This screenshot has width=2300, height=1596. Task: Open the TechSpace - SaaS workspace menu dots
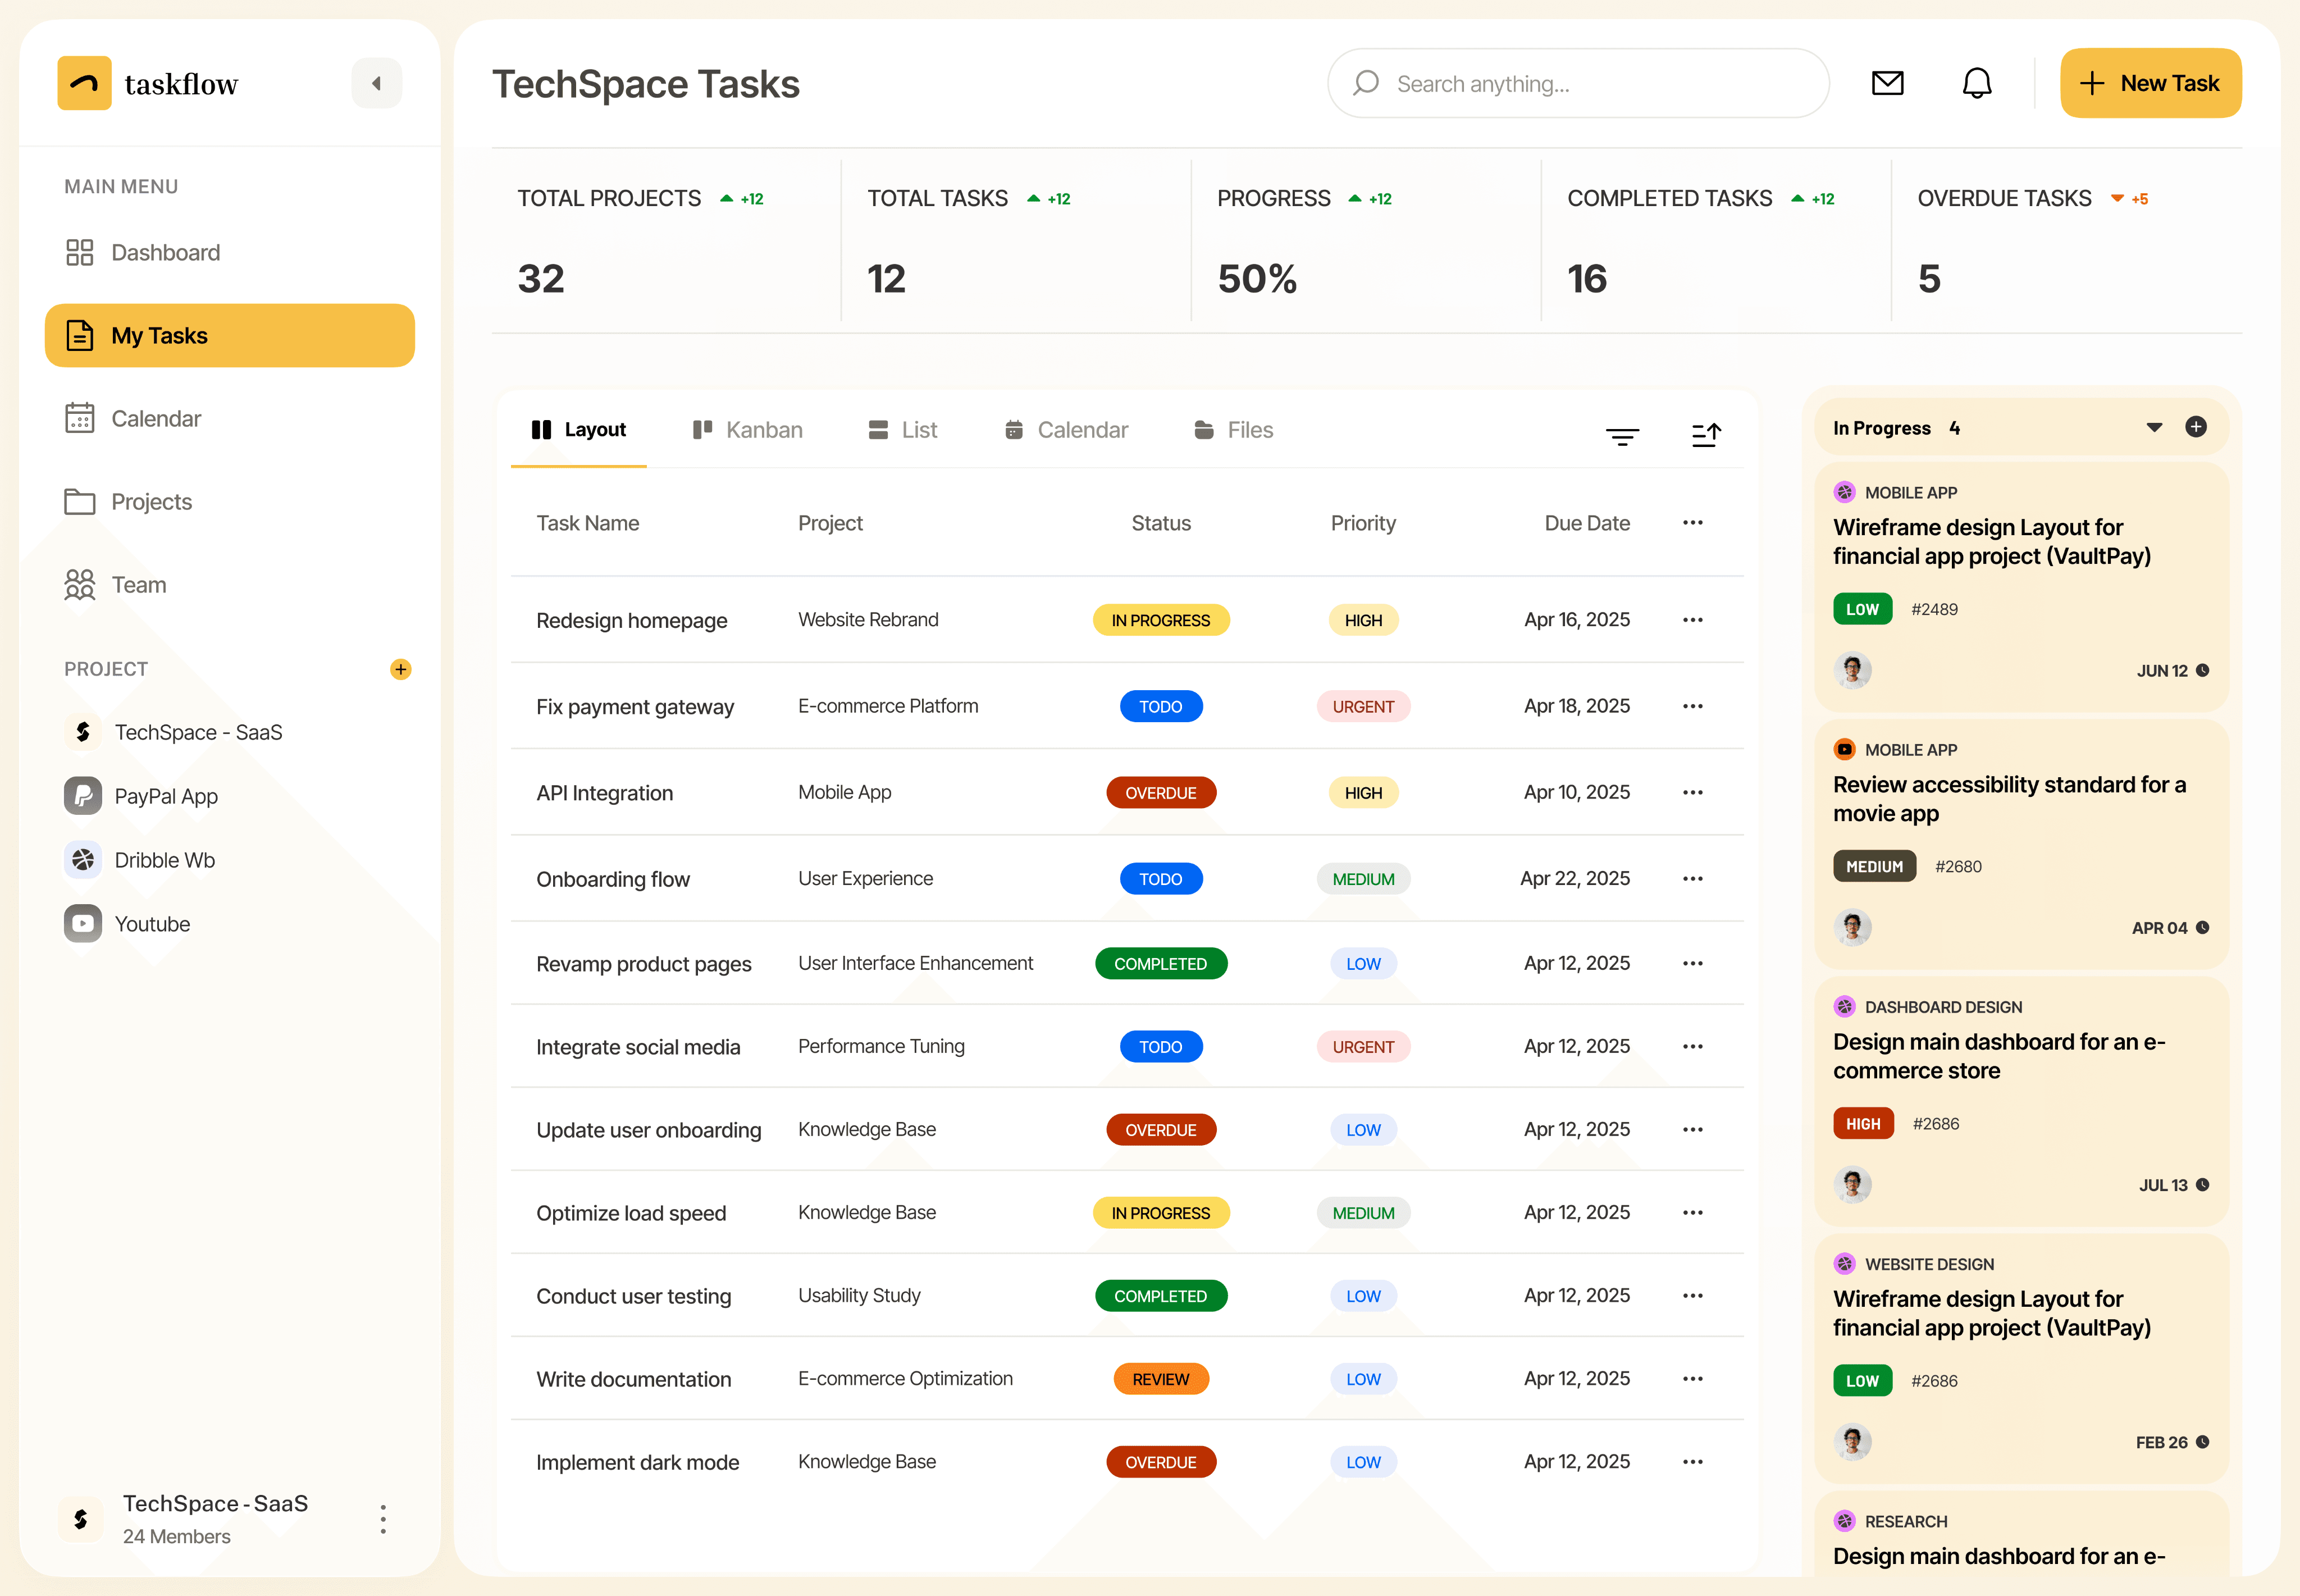[383, 1519]
